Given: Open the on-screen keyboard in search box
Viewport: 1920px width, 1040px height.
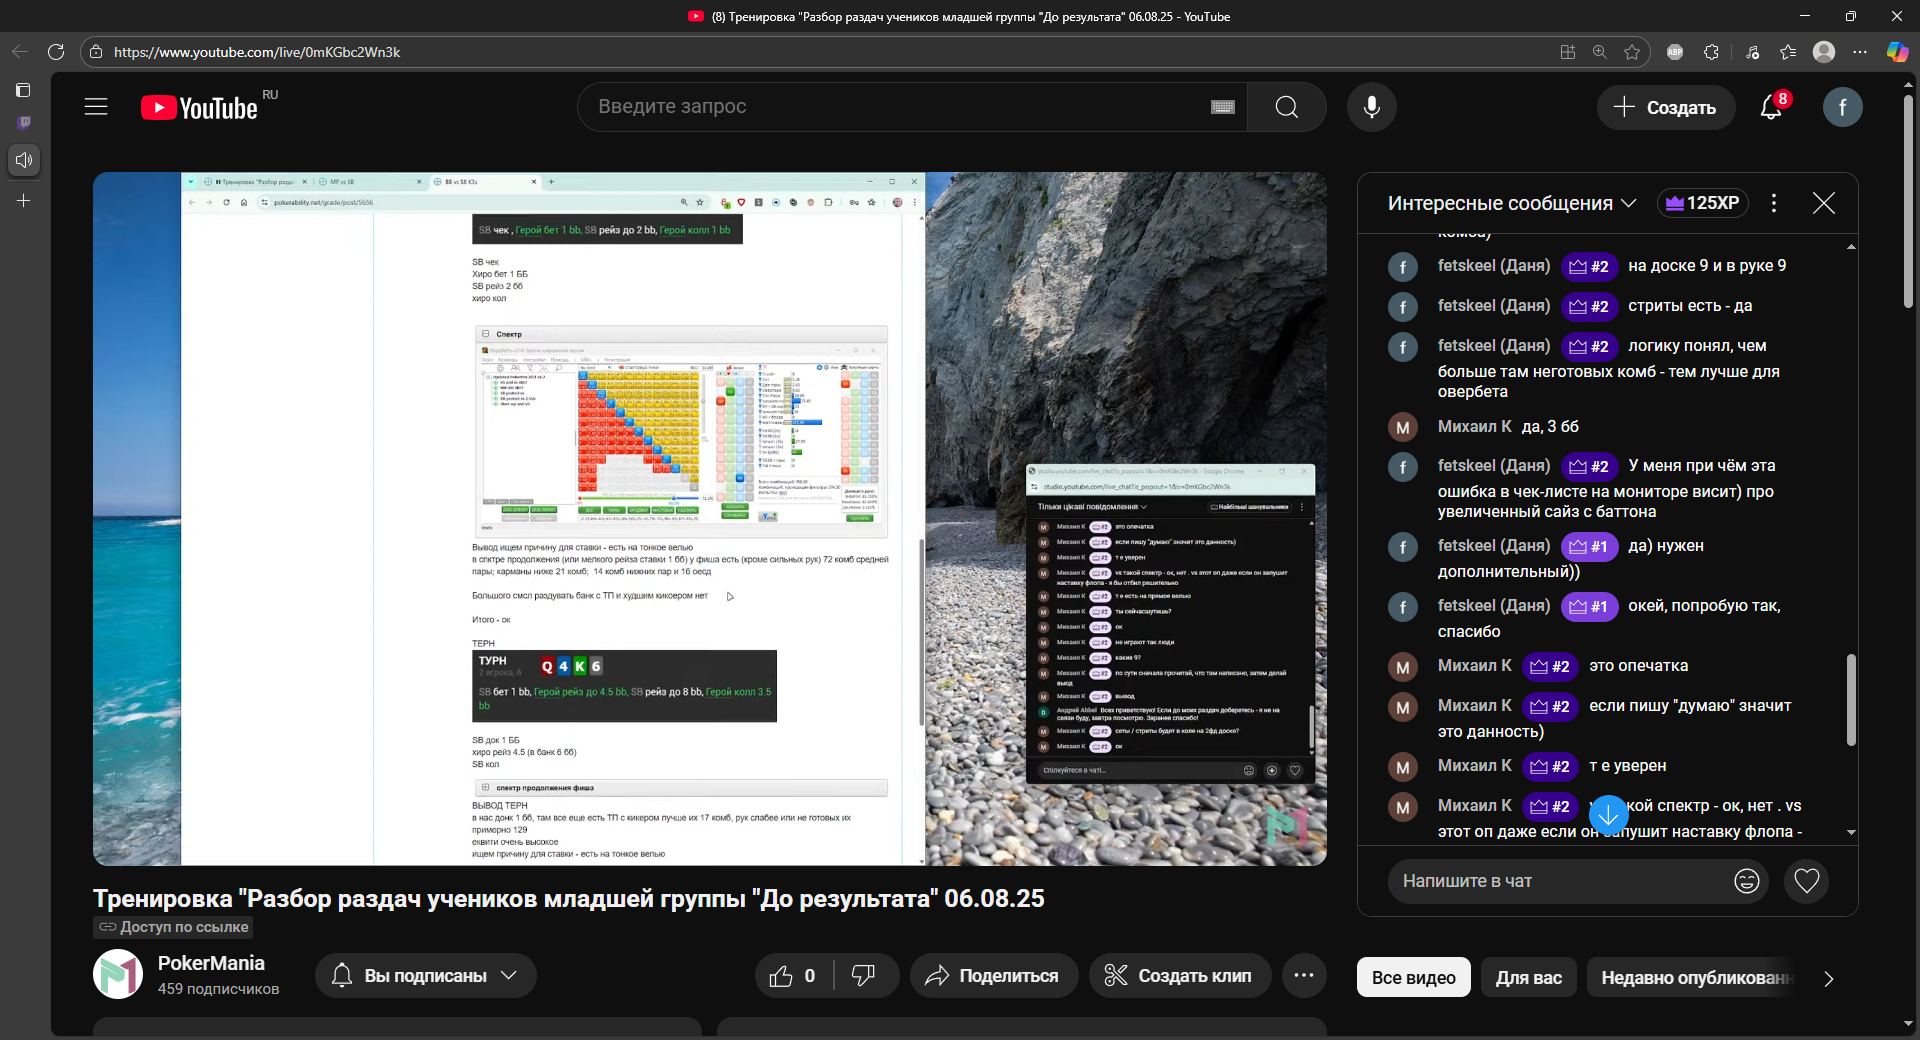Looking at the screenshot, I should click(1223, 107).
